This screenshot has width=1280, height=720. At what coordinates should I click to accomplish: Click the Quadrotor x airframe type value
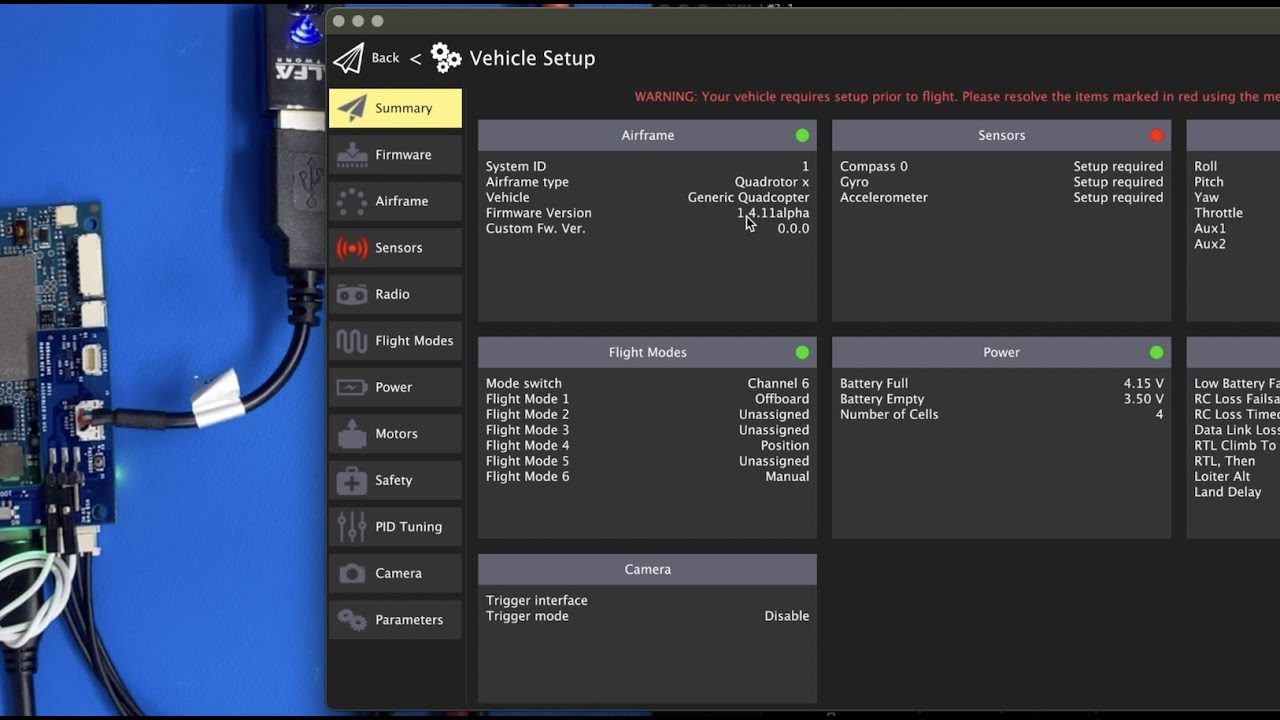click(772, 182)
